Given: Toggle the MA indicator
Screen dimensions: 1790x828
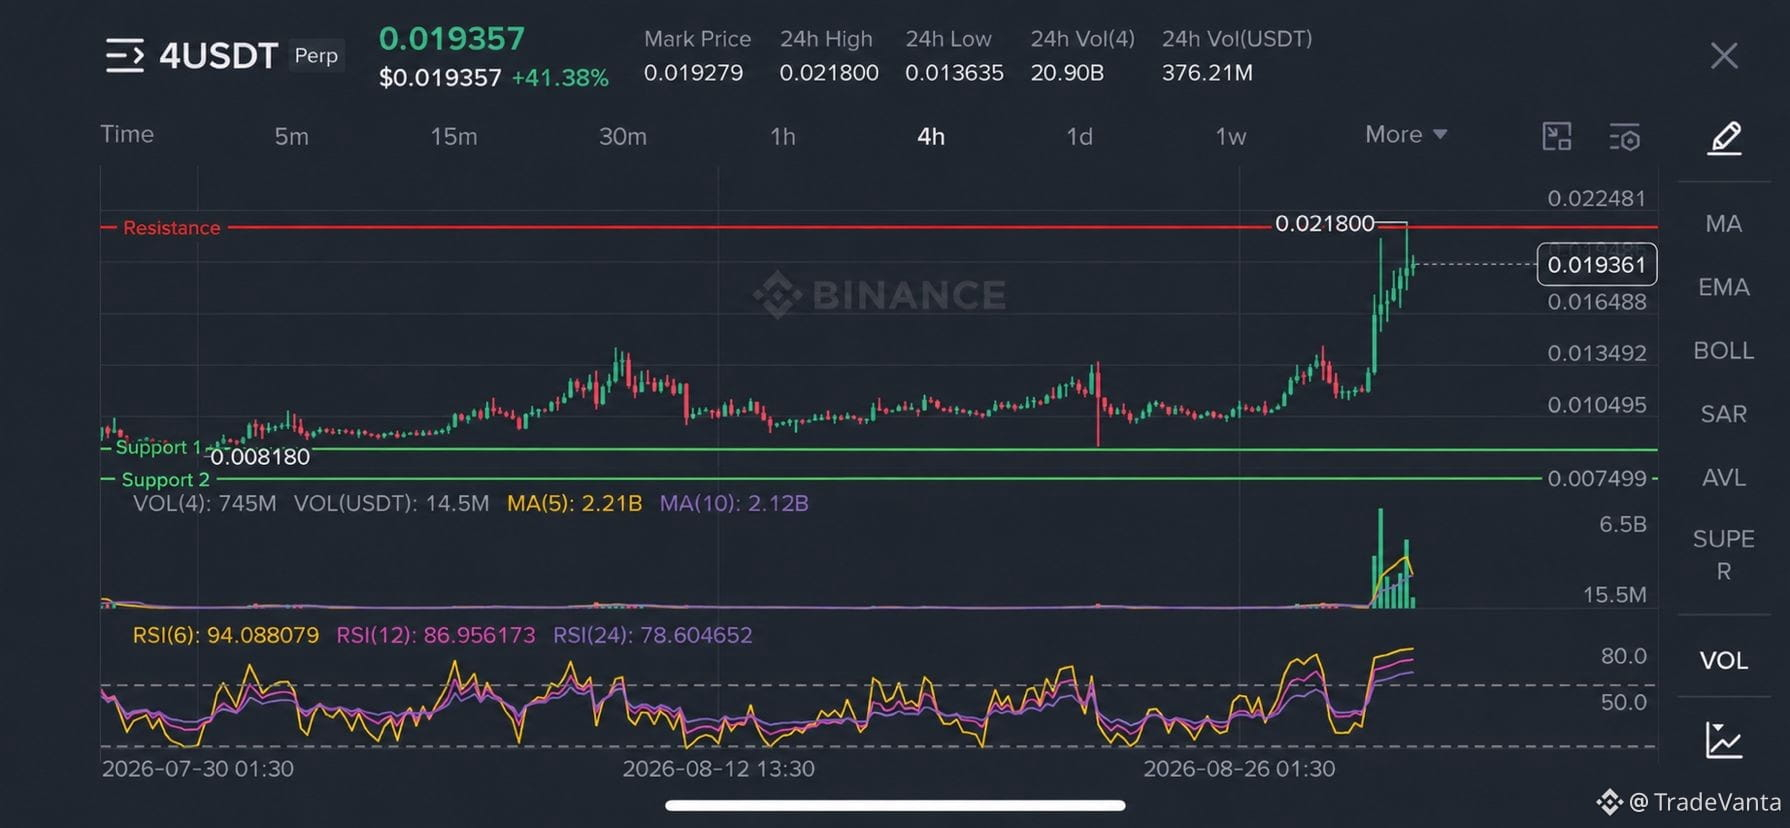Looking at the screenshot, I should (1724, 224).
